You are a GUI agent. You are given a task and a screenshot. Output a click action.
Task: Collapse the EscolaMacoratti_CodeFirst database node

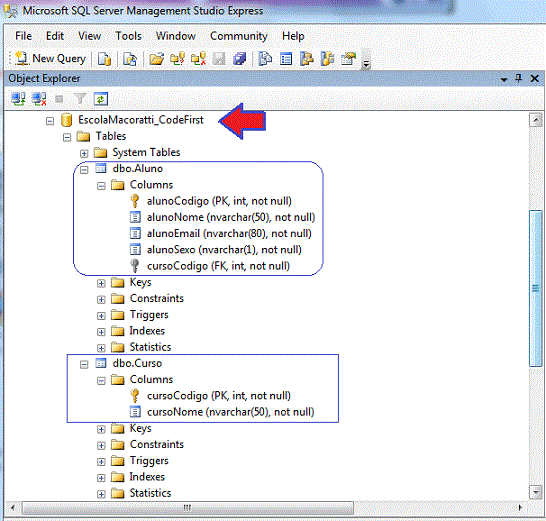pos(50,121)
